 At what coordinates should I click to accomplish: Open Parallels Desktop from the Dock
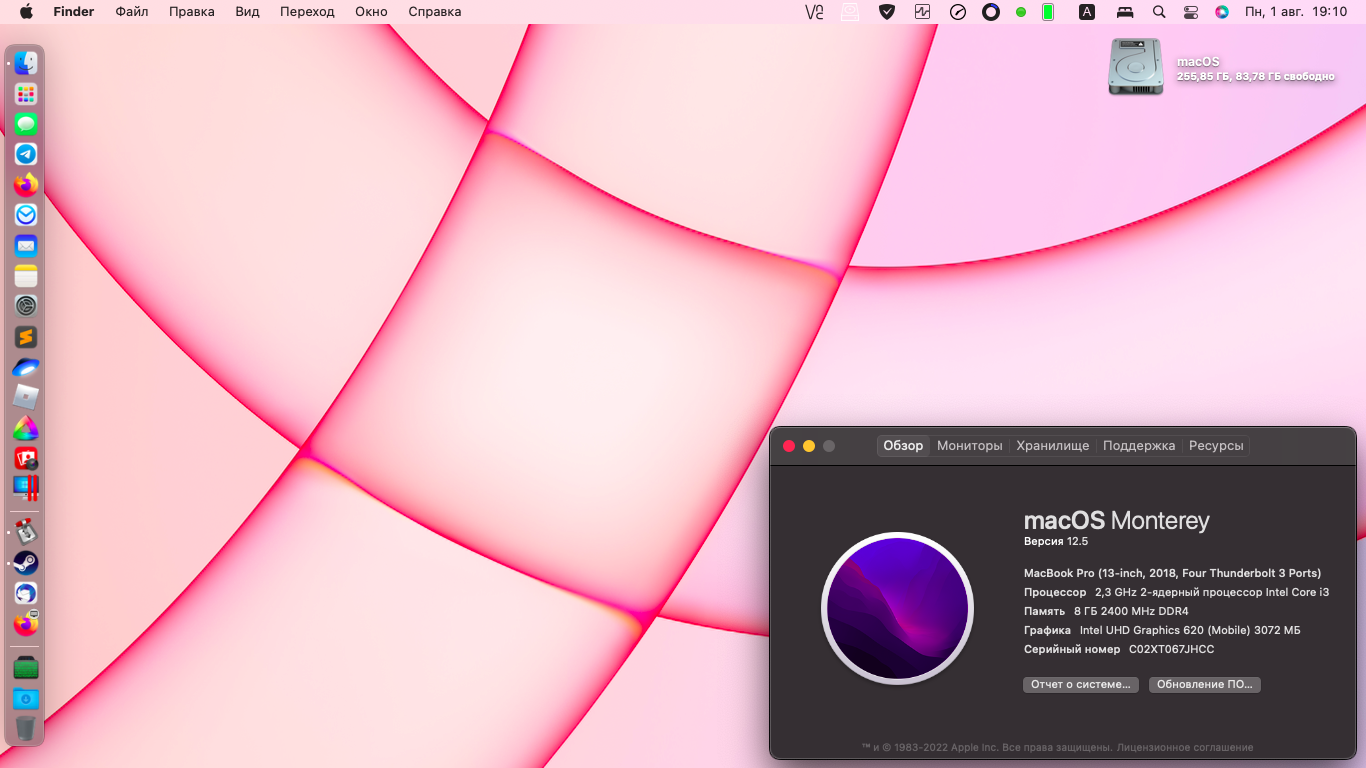[26, 488]
